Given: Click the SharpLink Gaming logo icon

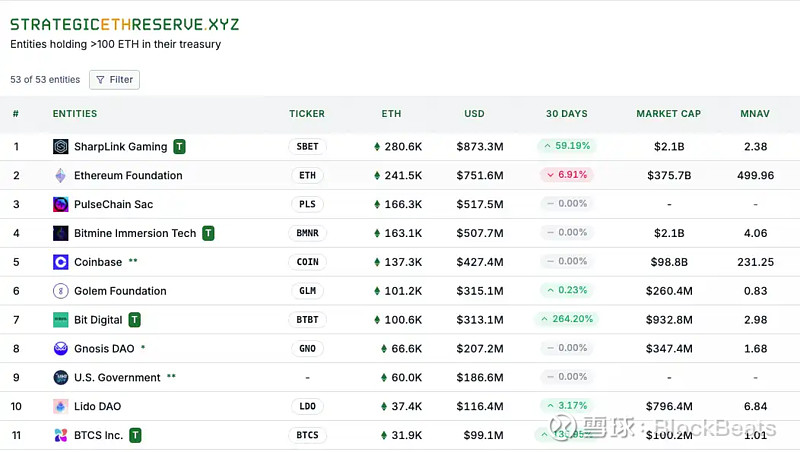Looking at the screenshot, I should pos(61,147).
